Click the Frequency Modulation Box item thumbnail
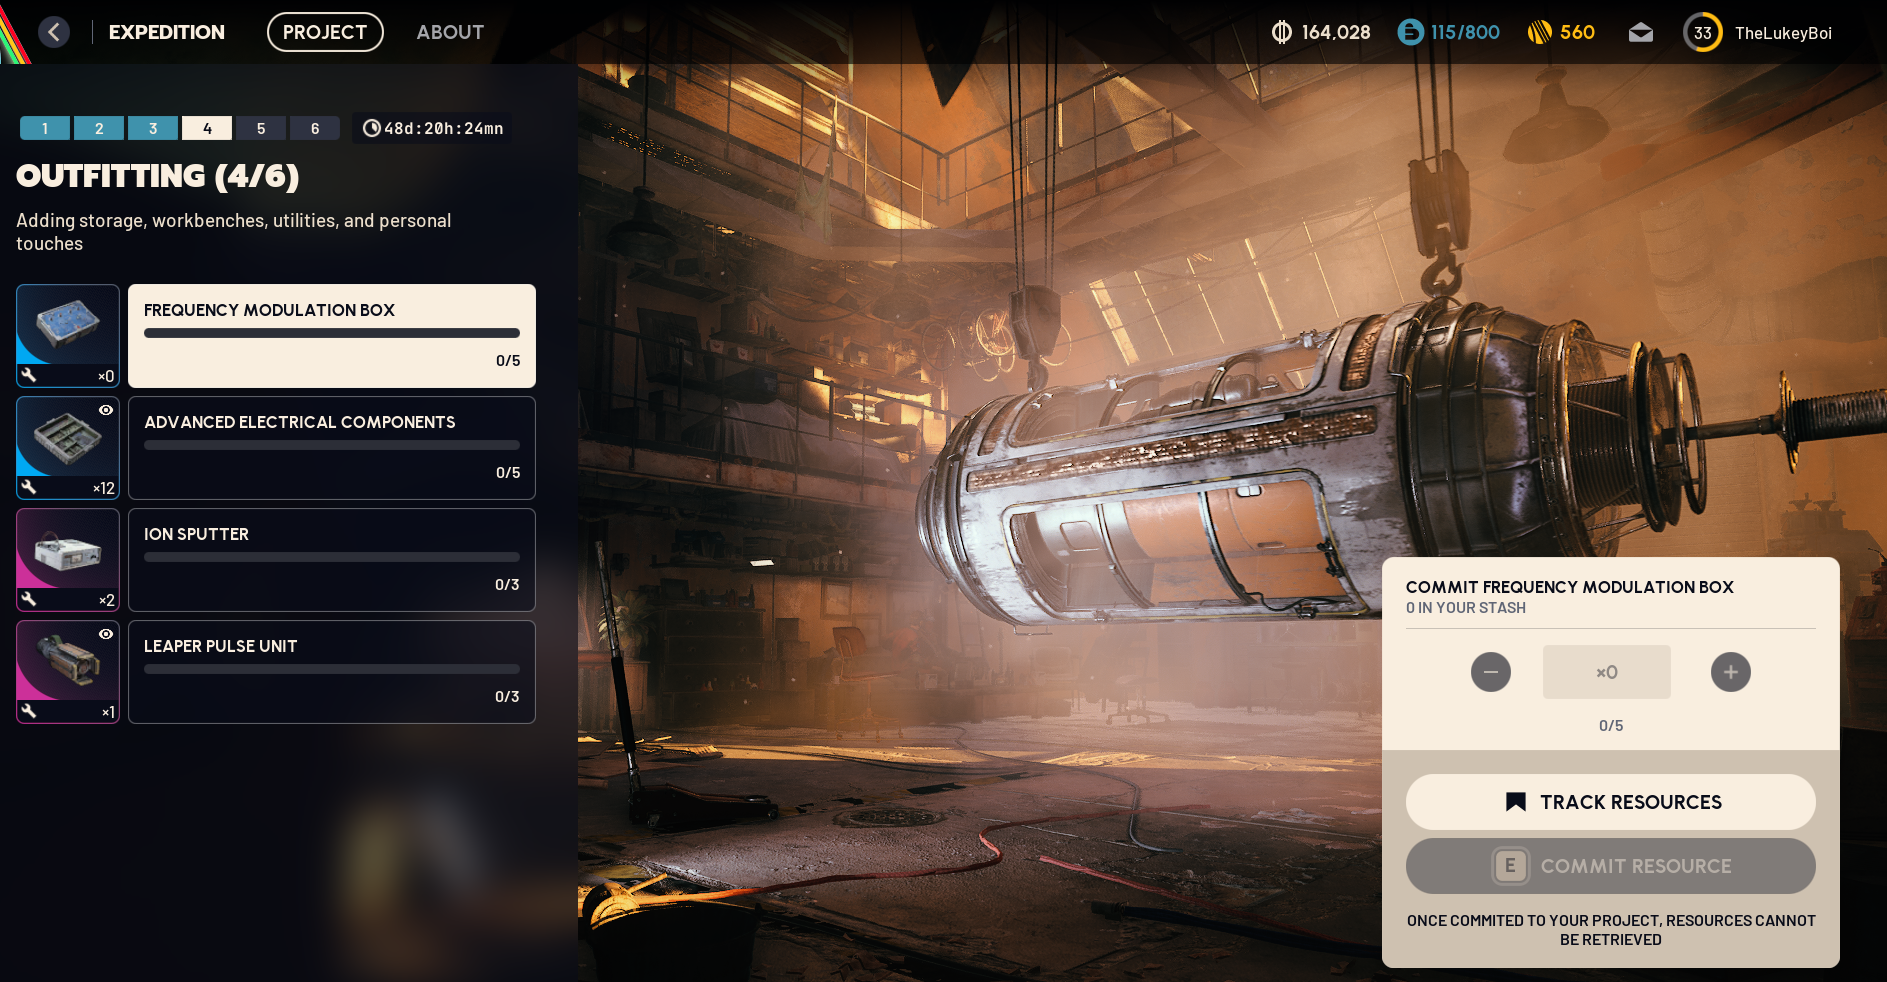This screenshot has width=1887, height=982. 68,336
